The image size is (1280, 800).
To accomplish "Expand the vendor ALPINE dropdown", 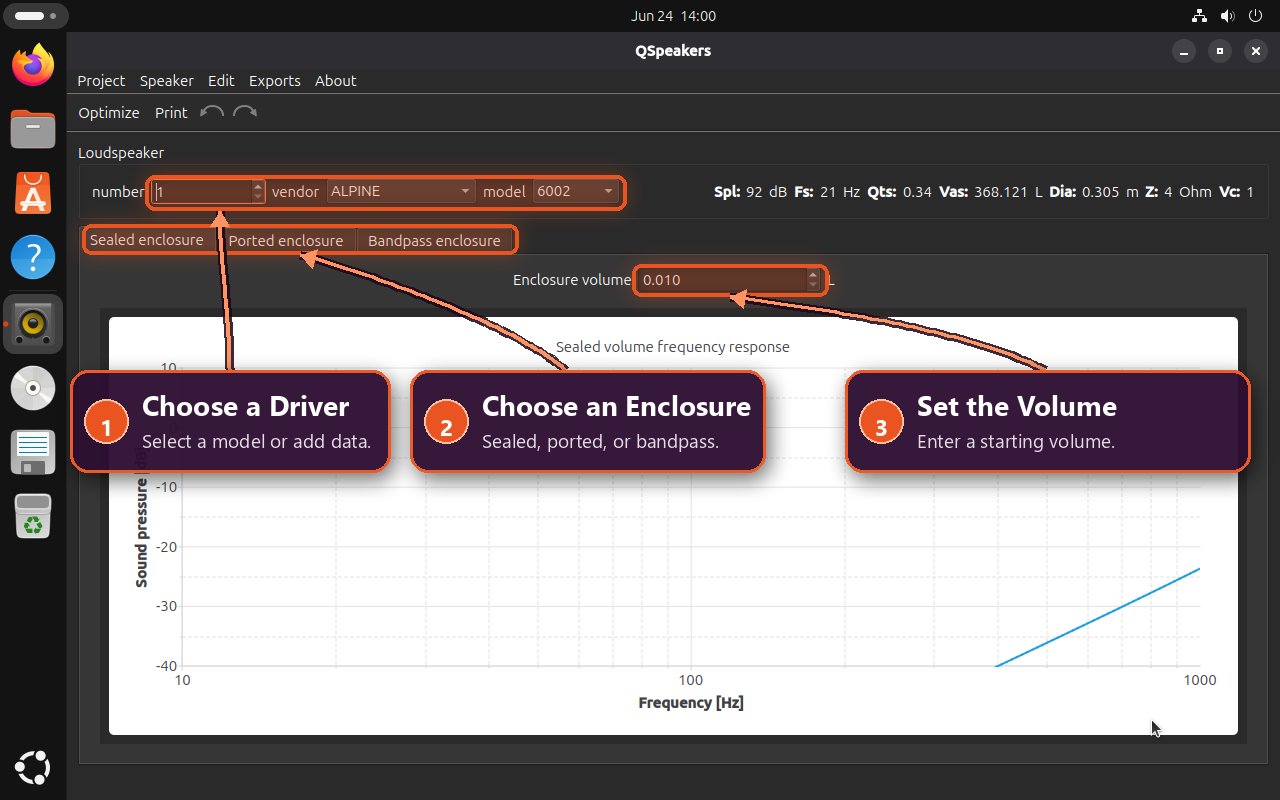I will [x=400, y=191].
